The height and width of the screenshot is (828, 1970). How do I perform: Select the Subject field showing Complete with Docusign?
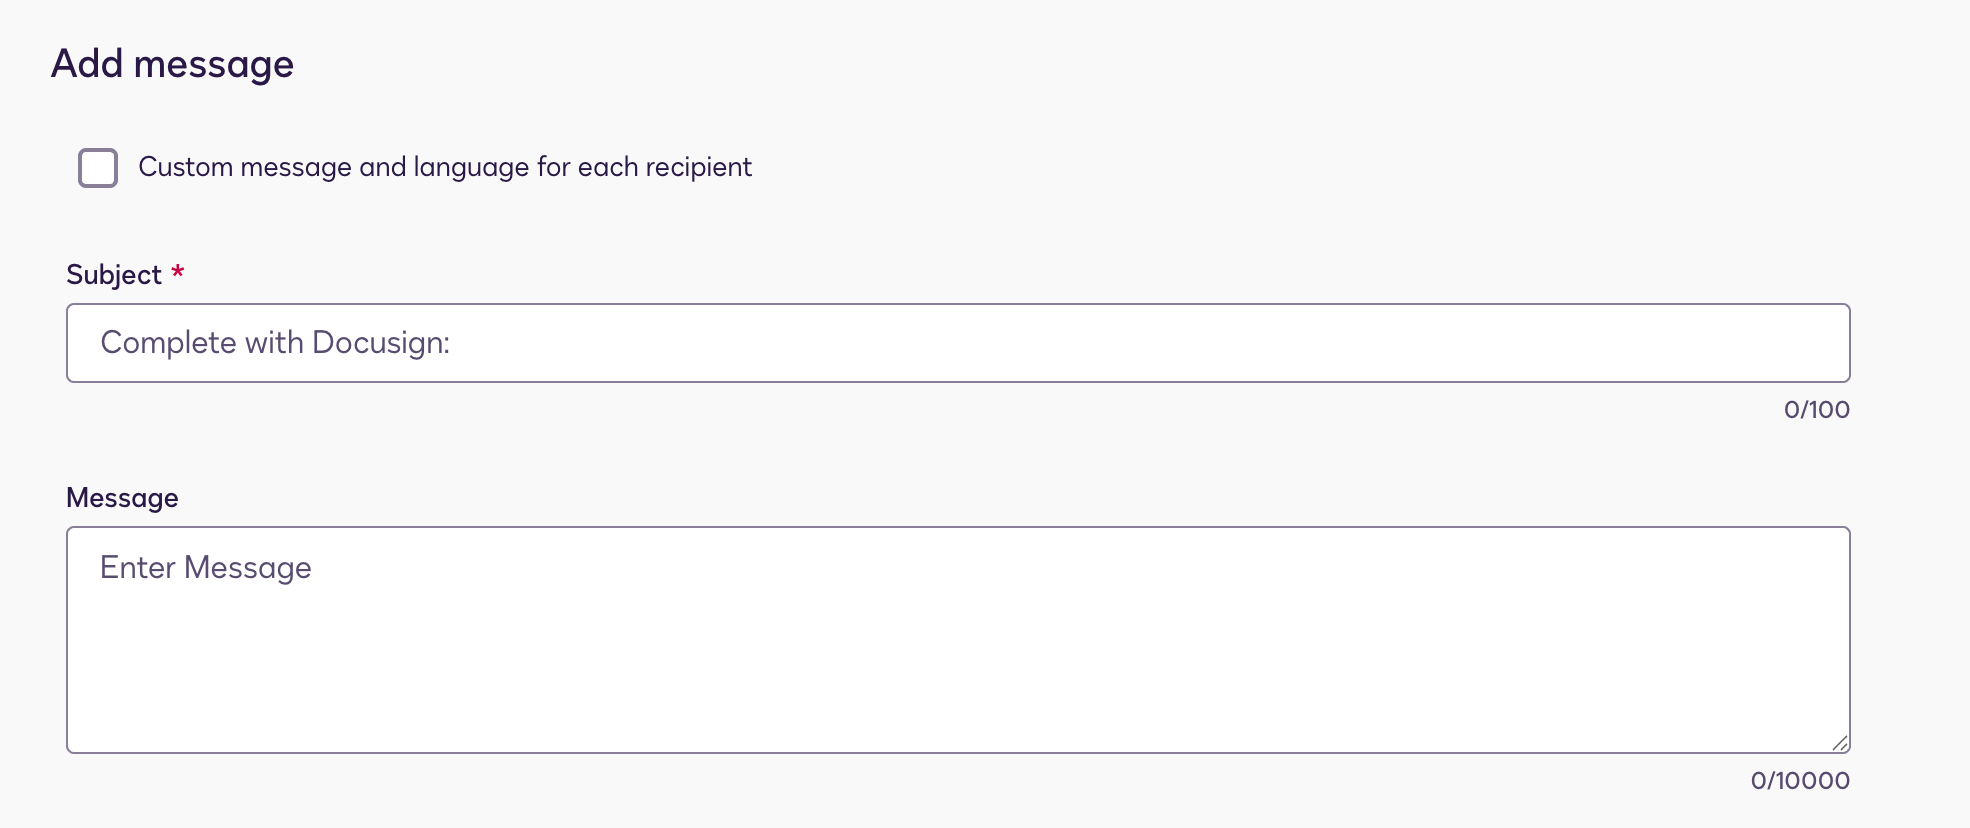tap(900, 342)
